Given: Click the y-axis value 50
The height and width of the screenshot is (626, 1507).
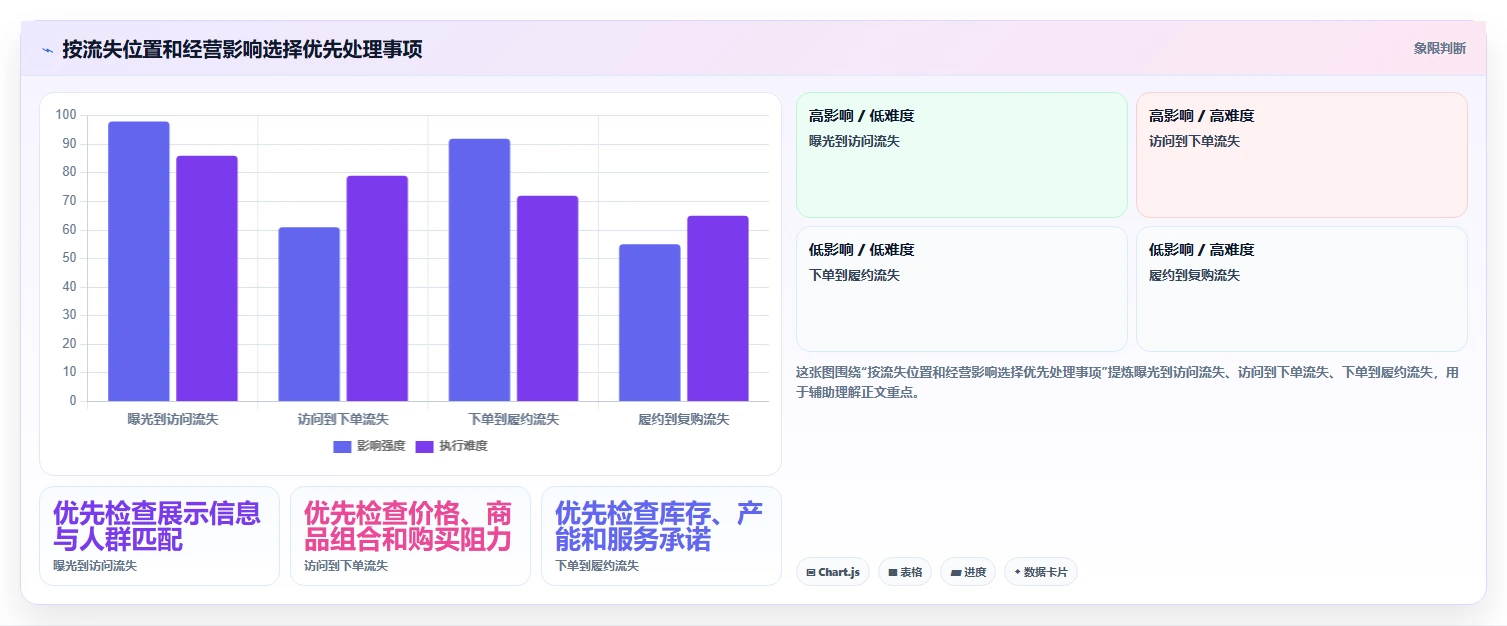Looking at the screenshot, I should point(69,258).
